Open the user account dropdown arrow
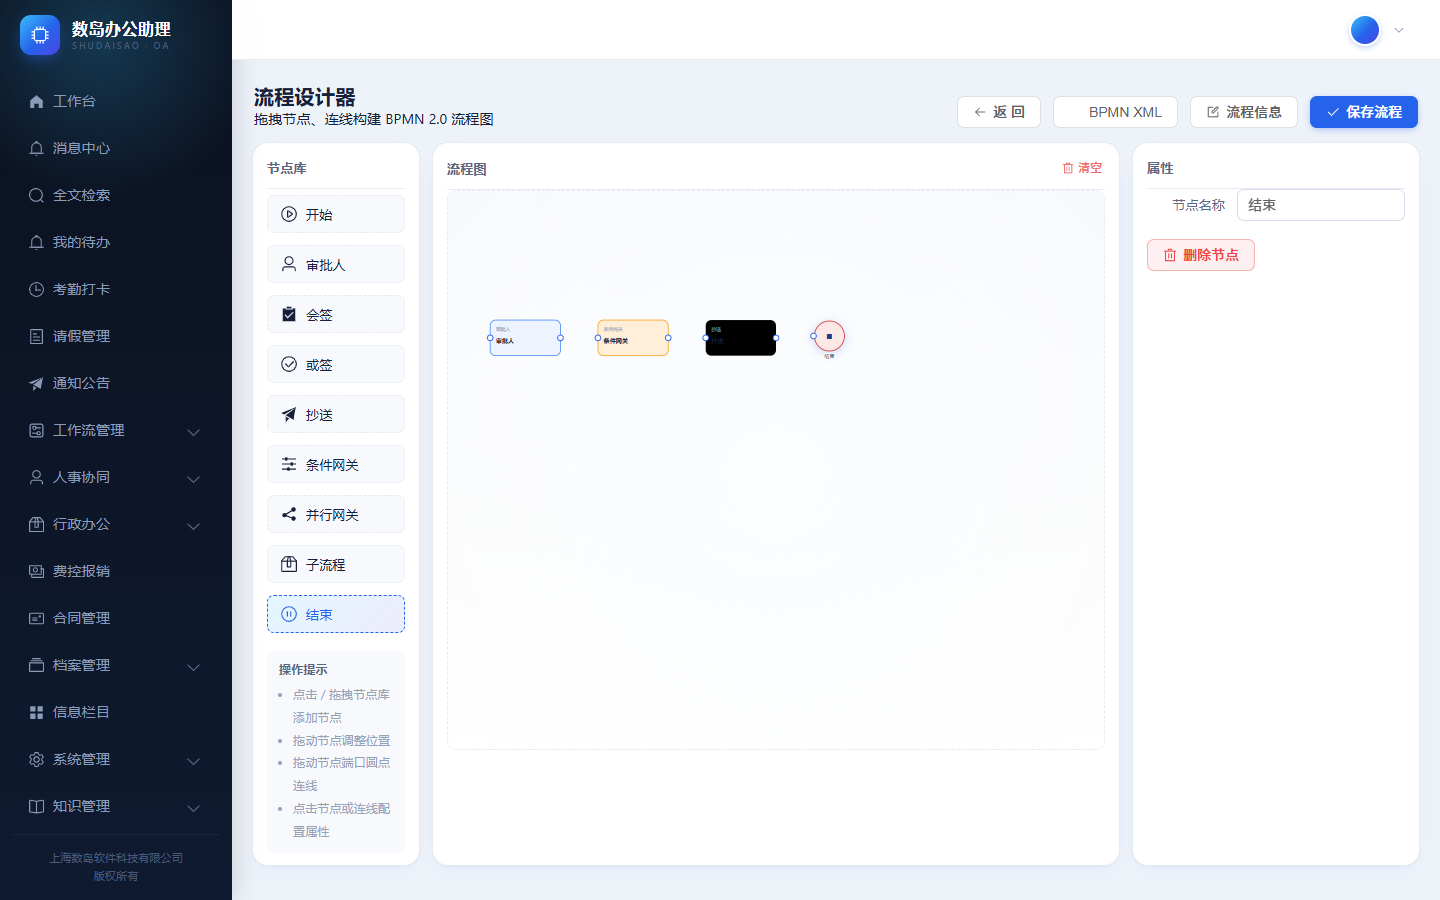The height and width of the screenshot is (900, 1440). (x=1399, y=30)
